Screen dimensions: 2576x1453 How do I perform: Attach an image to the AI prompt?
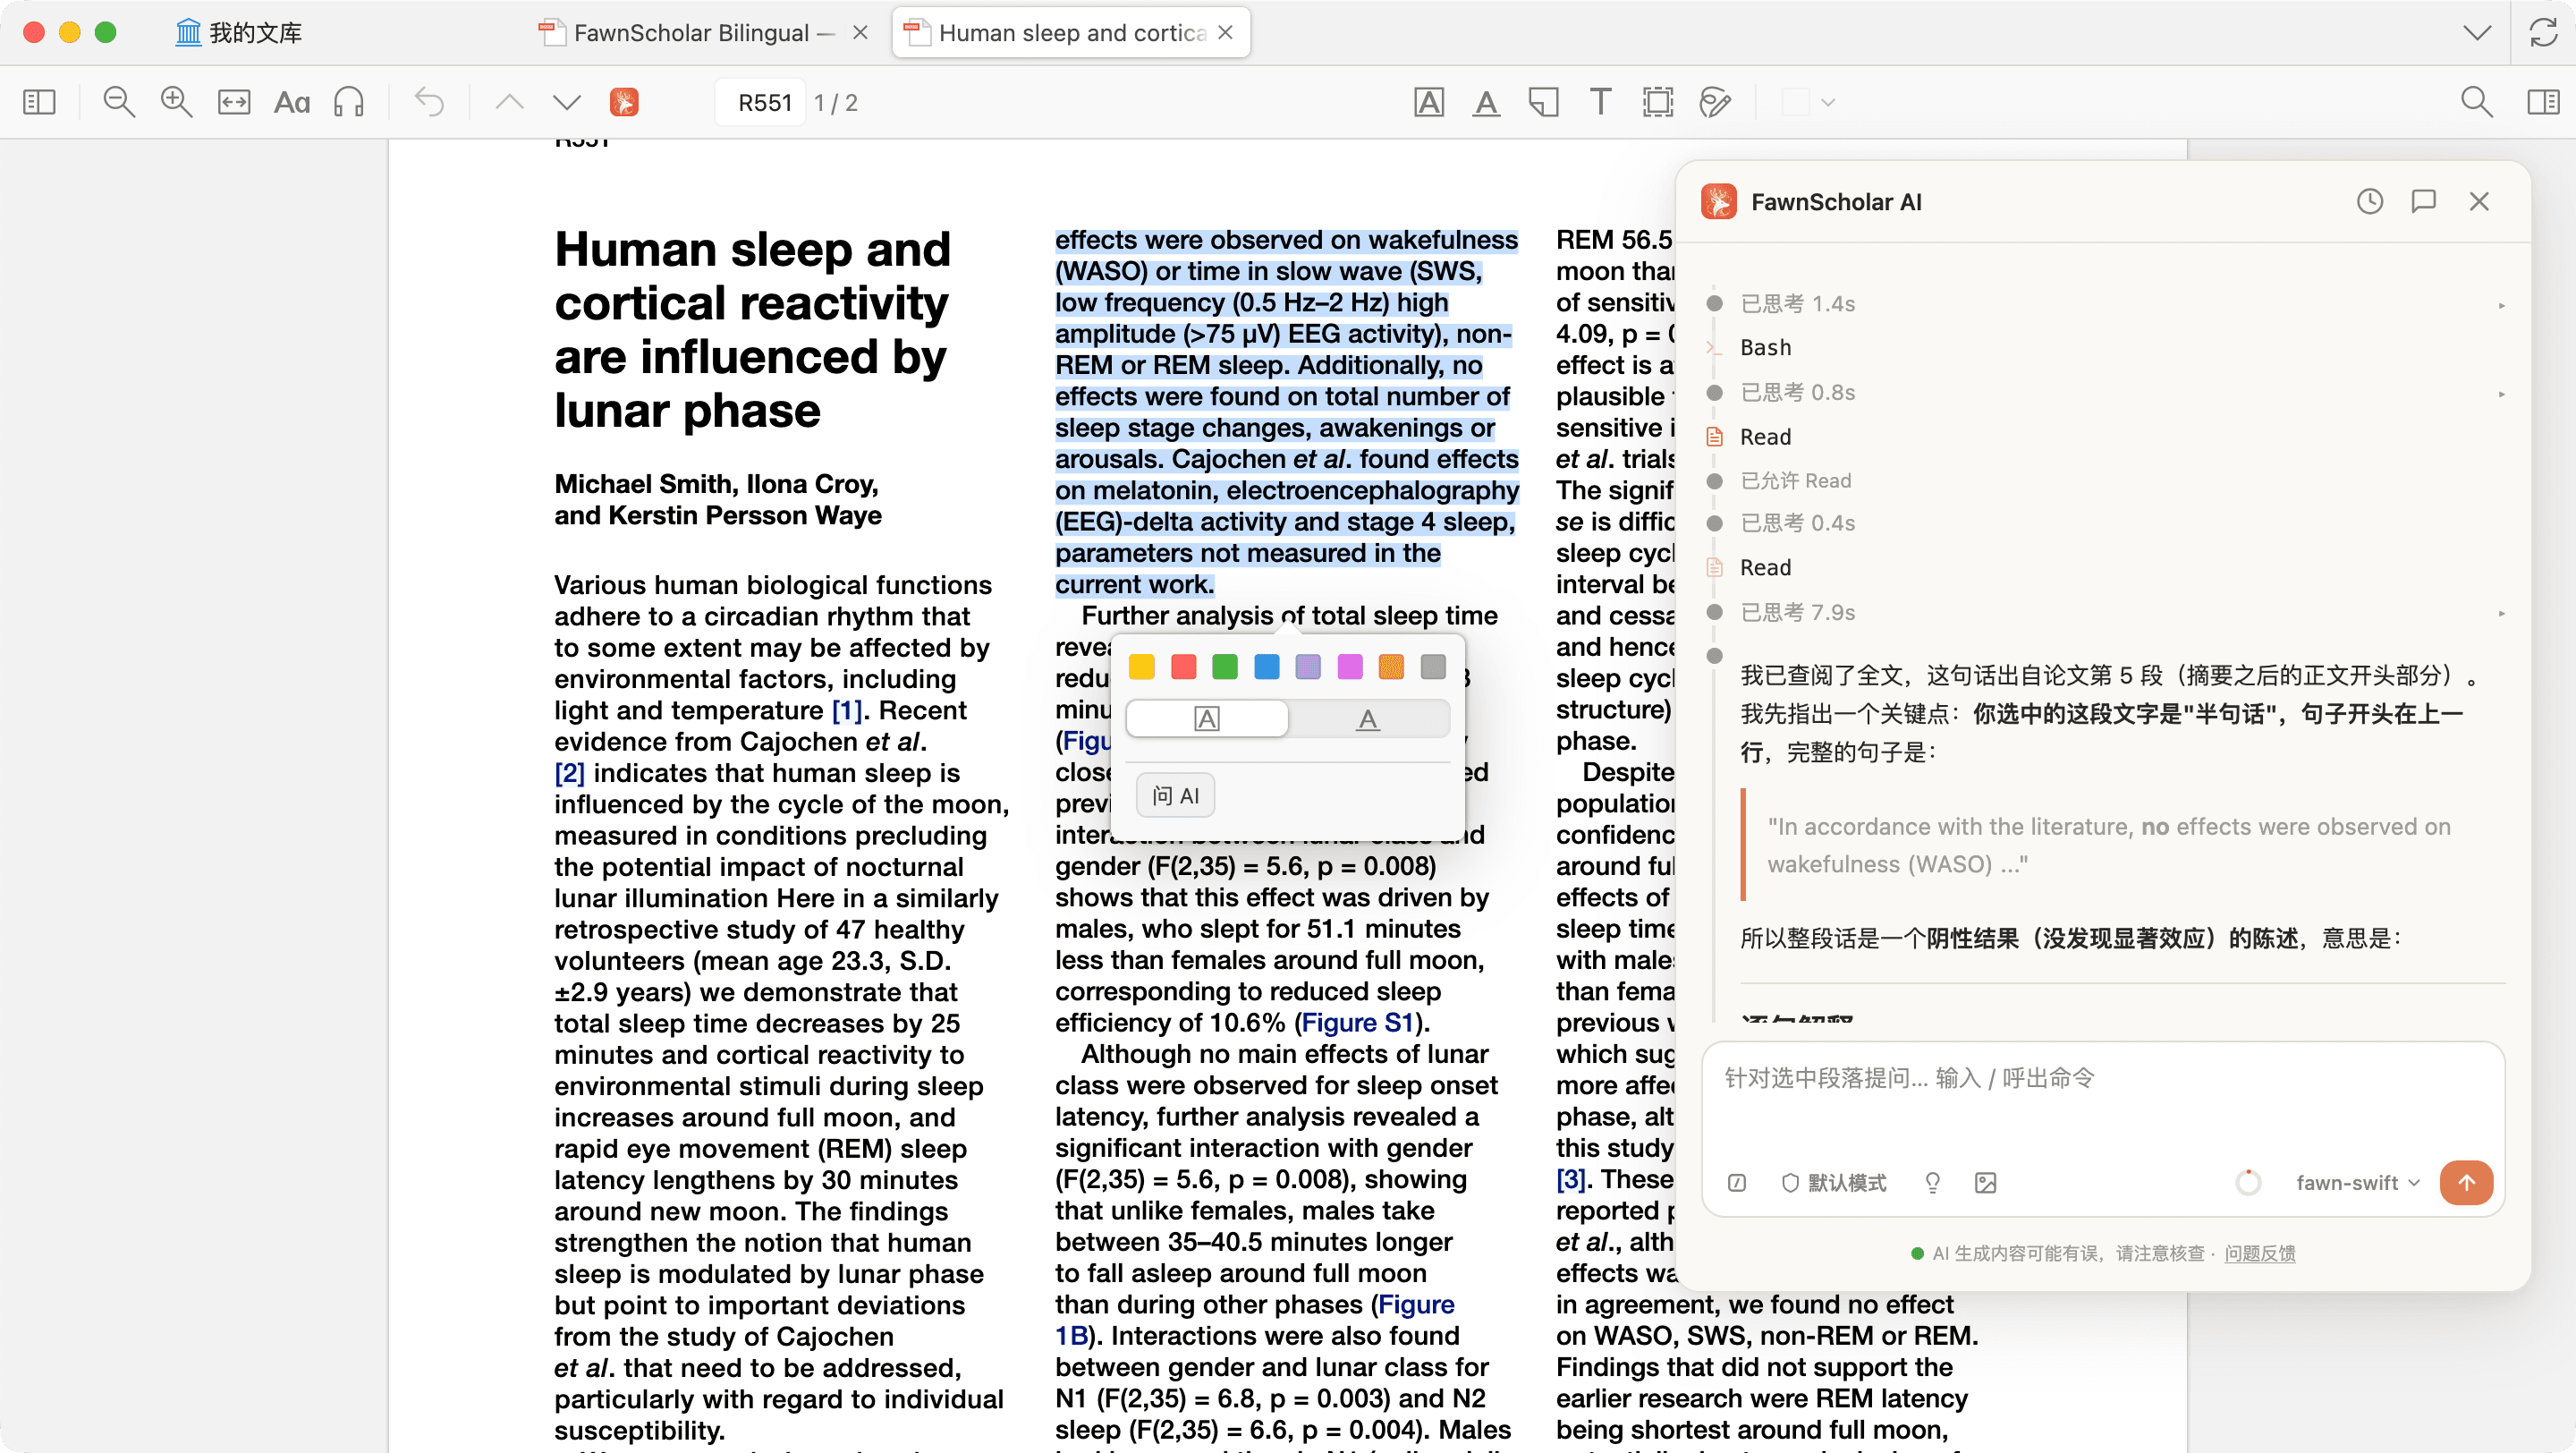1985,1182
